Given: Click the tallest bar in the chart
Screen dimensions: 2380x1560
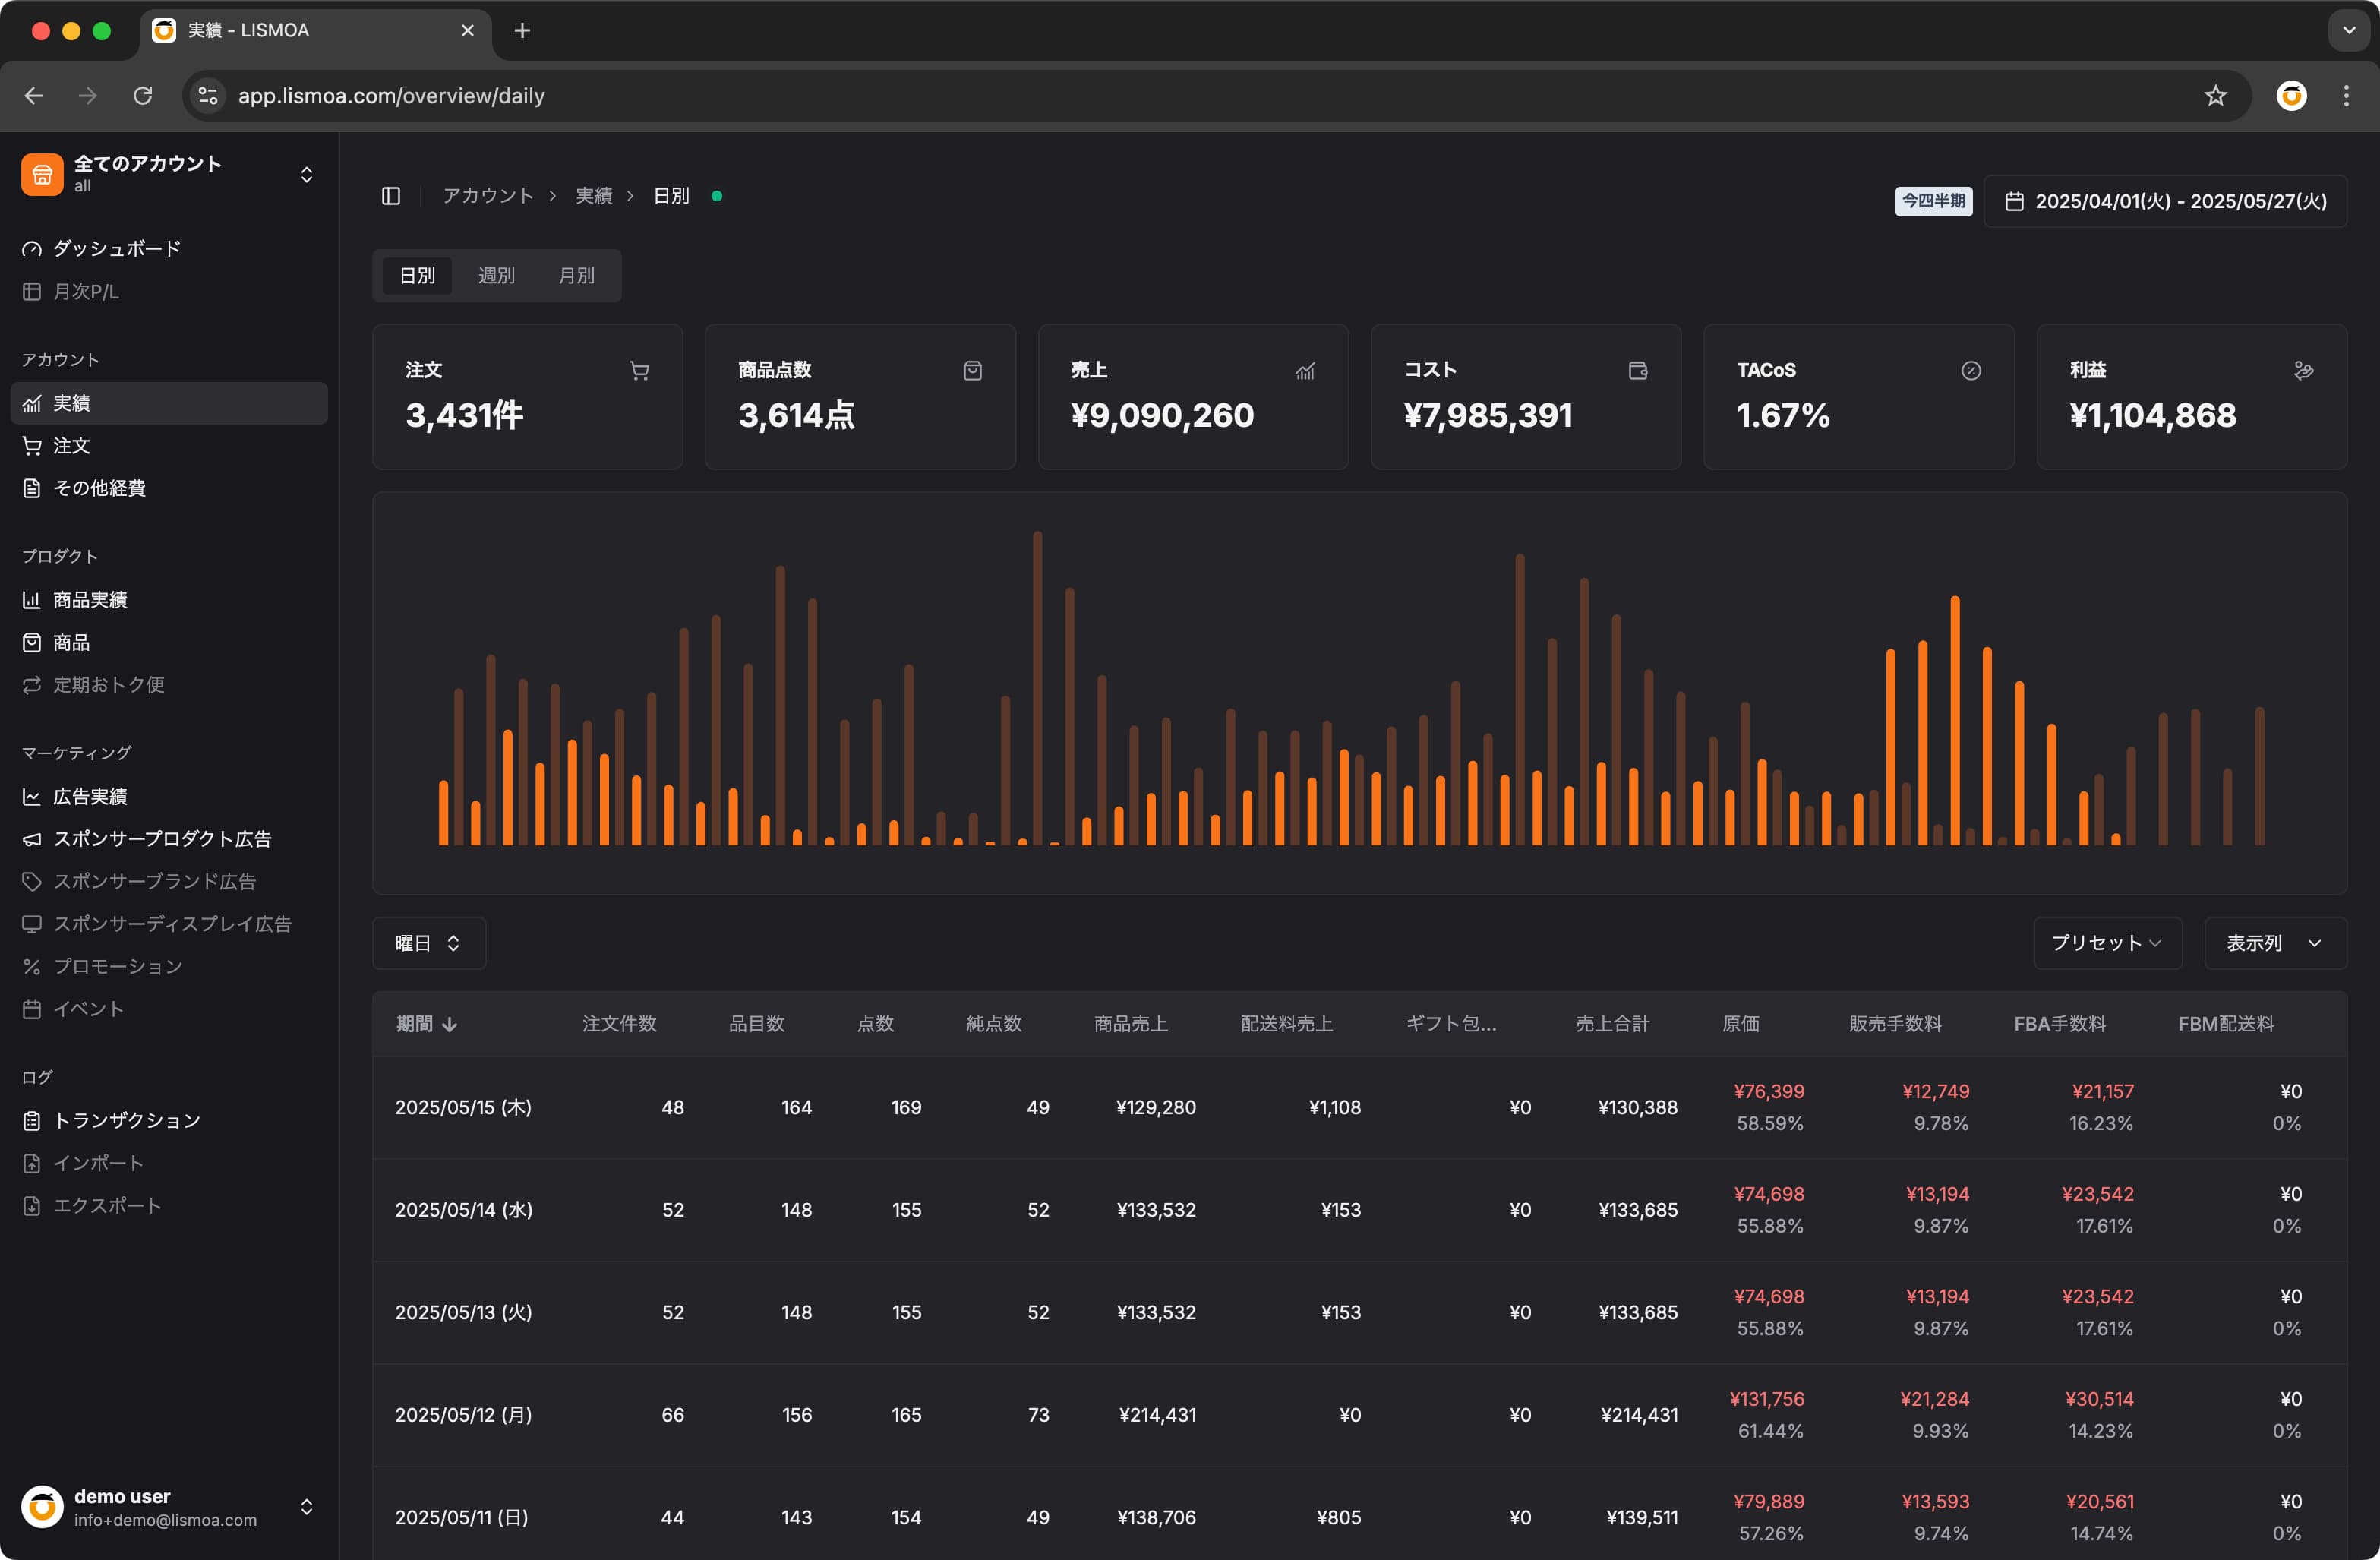Looking at the screenshot, I should 1037,688.
